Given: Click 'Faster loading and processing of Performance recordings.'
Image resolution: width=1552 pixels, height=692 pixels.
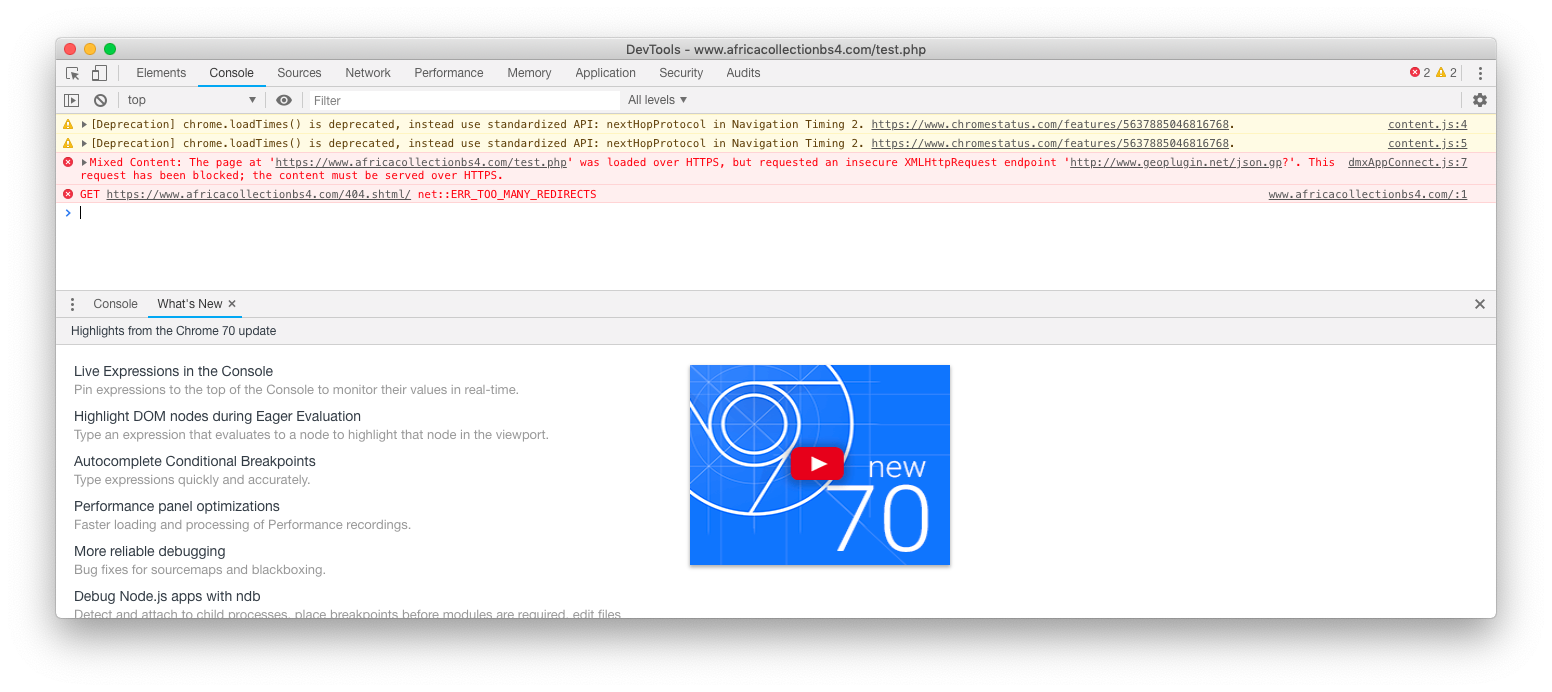Looking at the screenshot, I should pos(242,525).
